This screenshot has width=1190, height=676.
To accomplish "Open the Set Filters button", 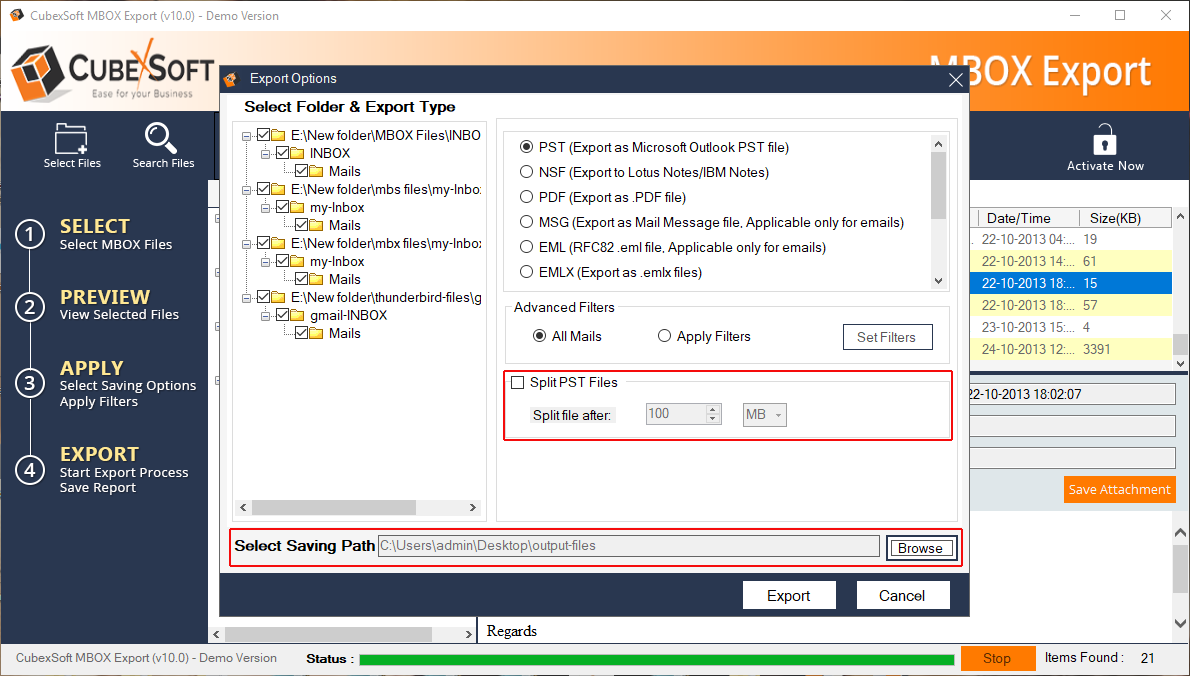I will pos(886,337).
